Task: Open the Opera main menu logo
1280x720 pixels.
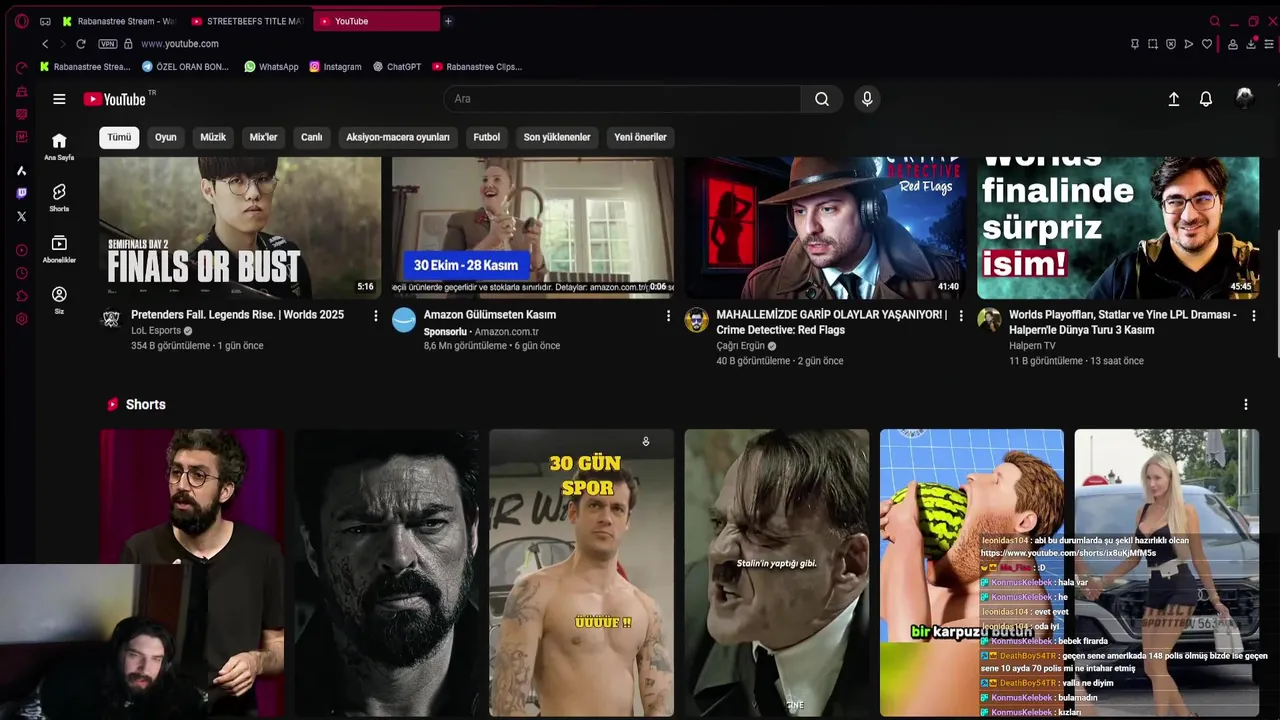Action: (22, 21)
